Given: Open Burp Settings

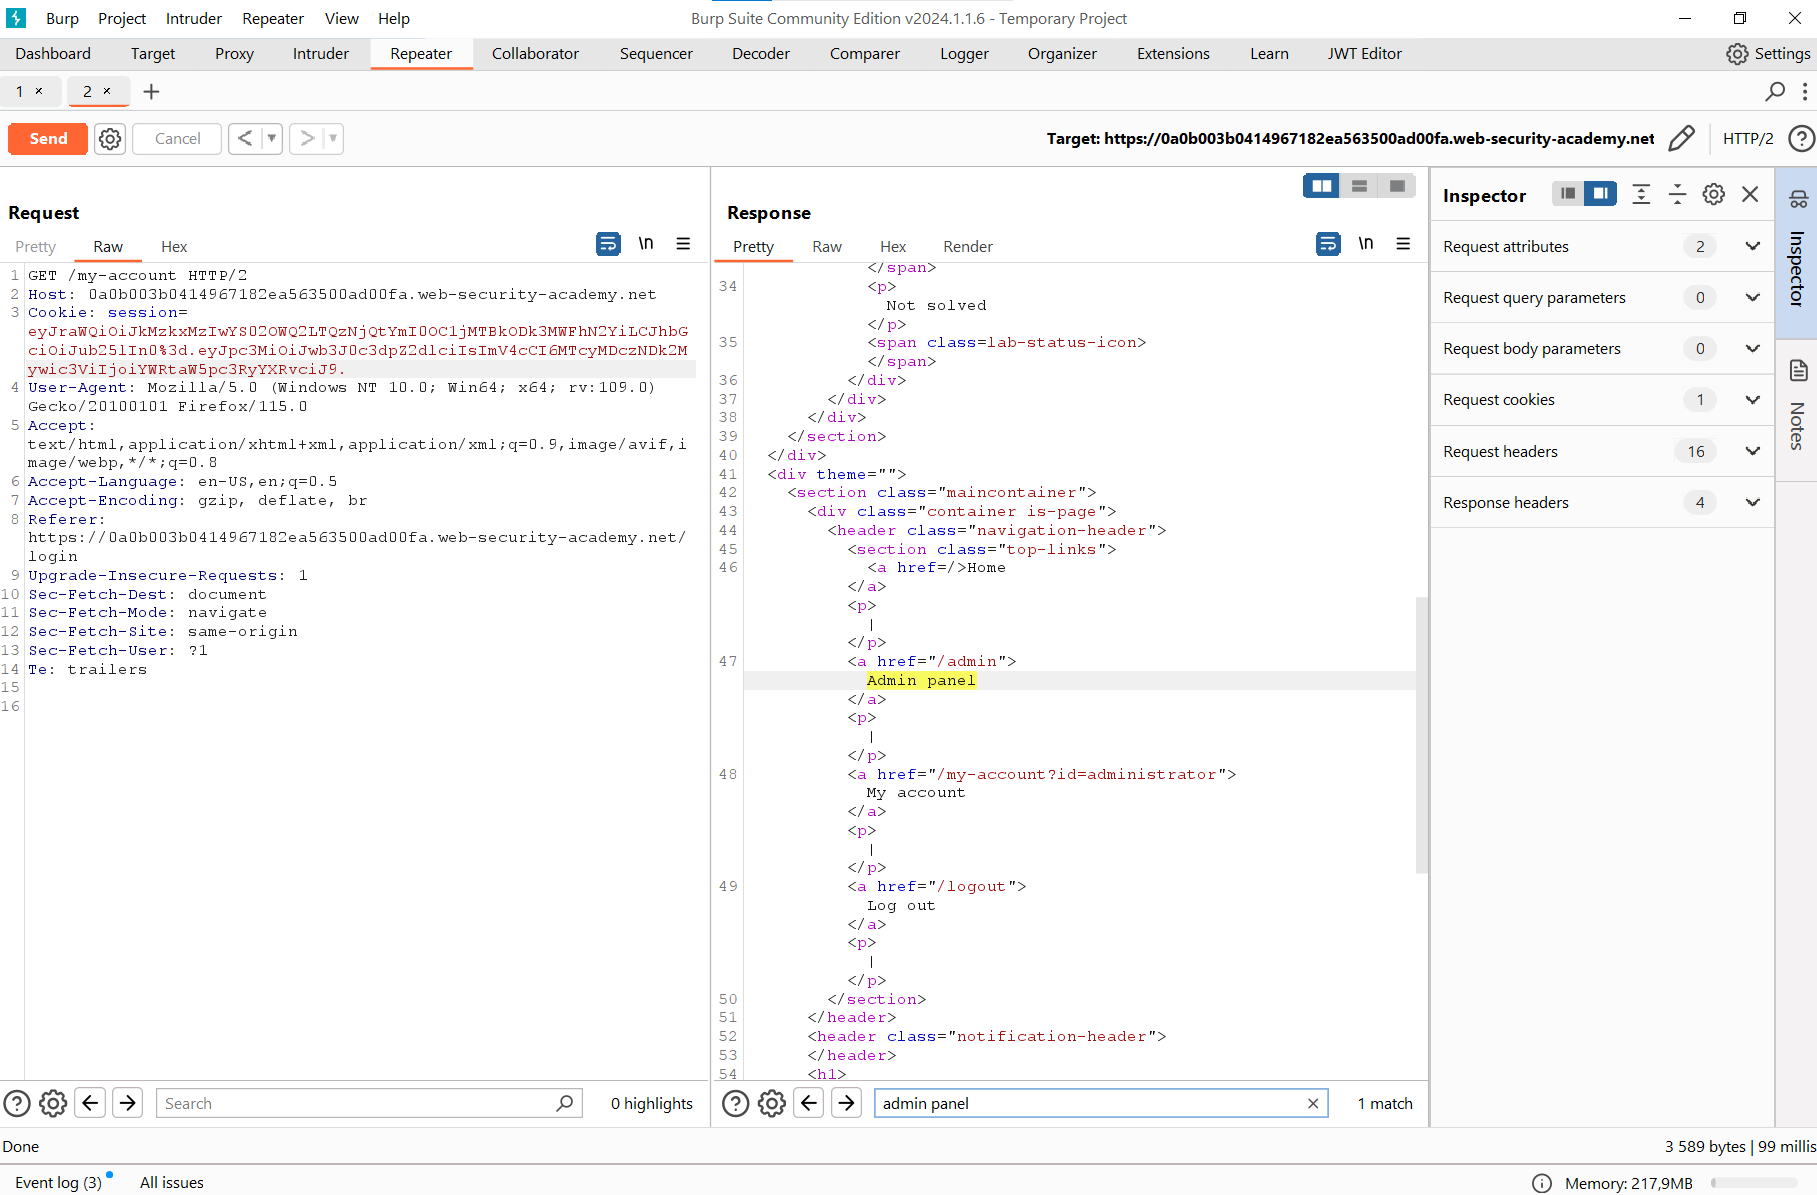Looking at the screenshot, I should coord(1768,54).
